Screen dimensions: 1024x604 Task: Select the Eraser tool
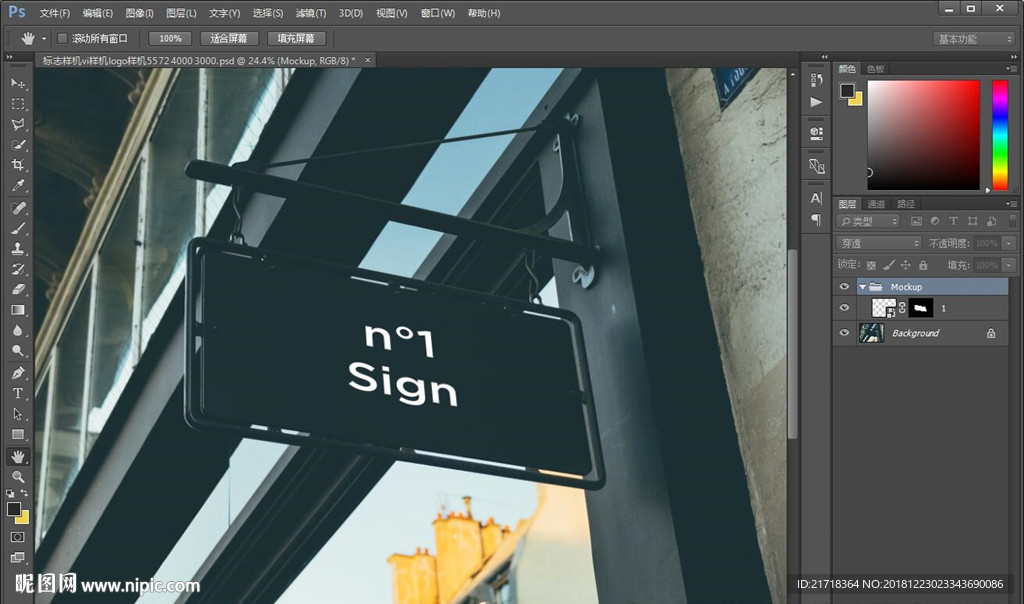(18, 289)
